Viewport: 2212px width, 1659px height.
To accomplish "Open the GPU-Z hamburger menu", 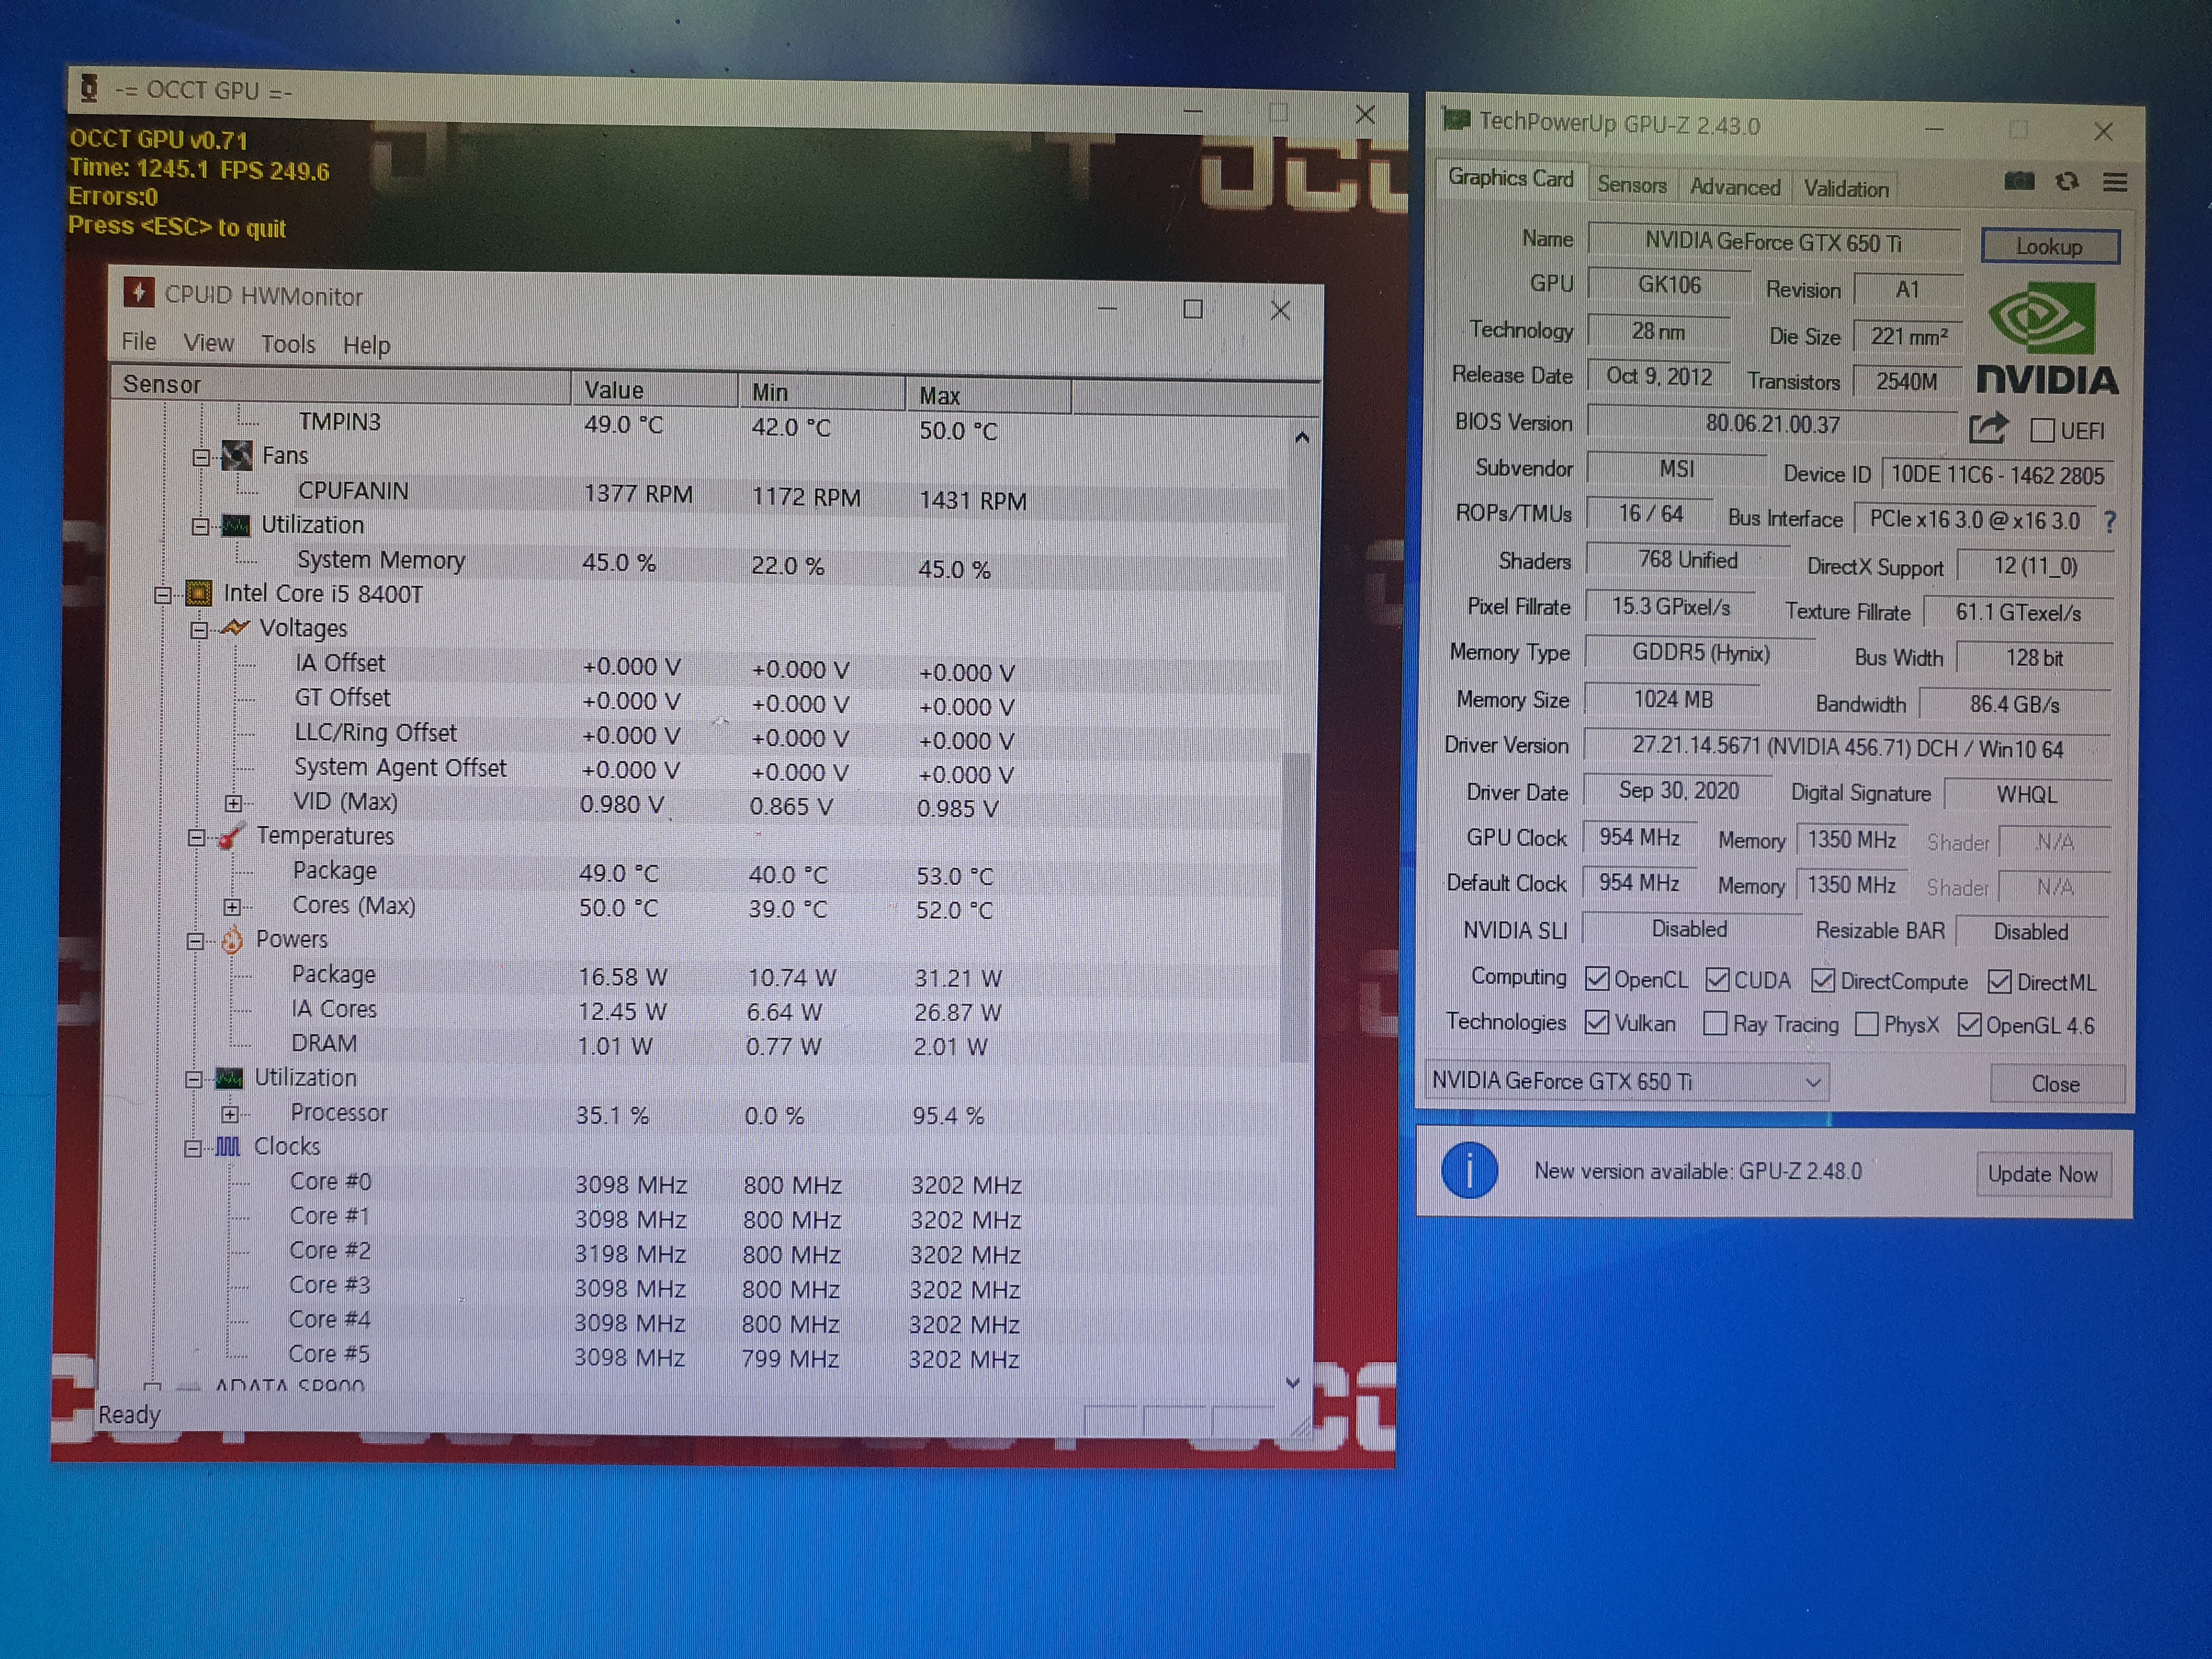I will coord(2115,182).
